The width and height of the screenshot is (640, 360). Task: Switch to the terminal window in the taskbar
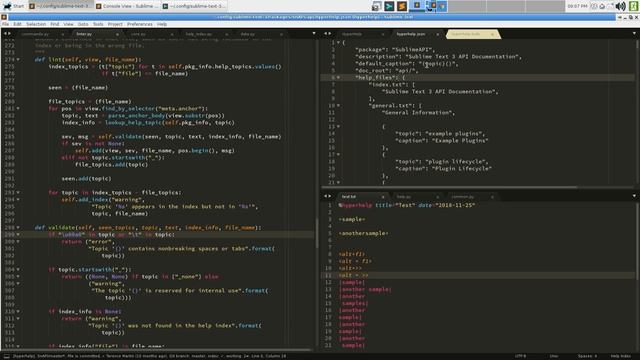[193, 6]
